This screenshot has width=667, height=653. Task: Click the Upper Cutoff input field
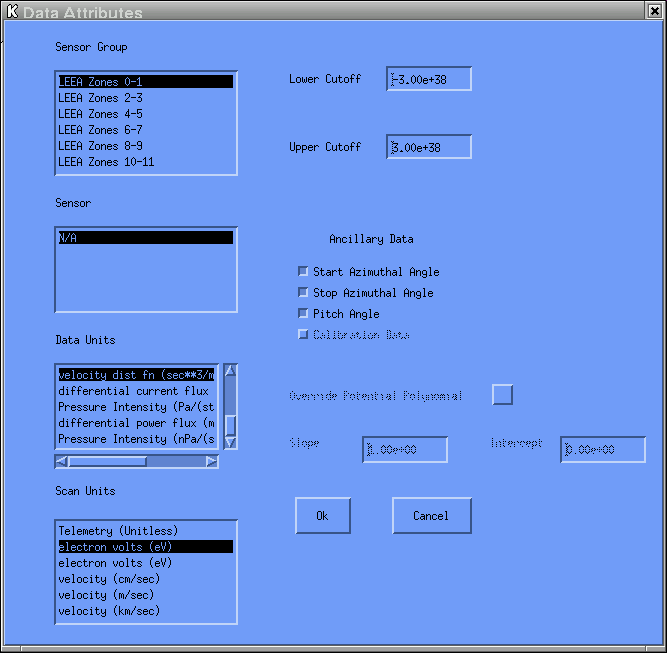pos(429,147)
